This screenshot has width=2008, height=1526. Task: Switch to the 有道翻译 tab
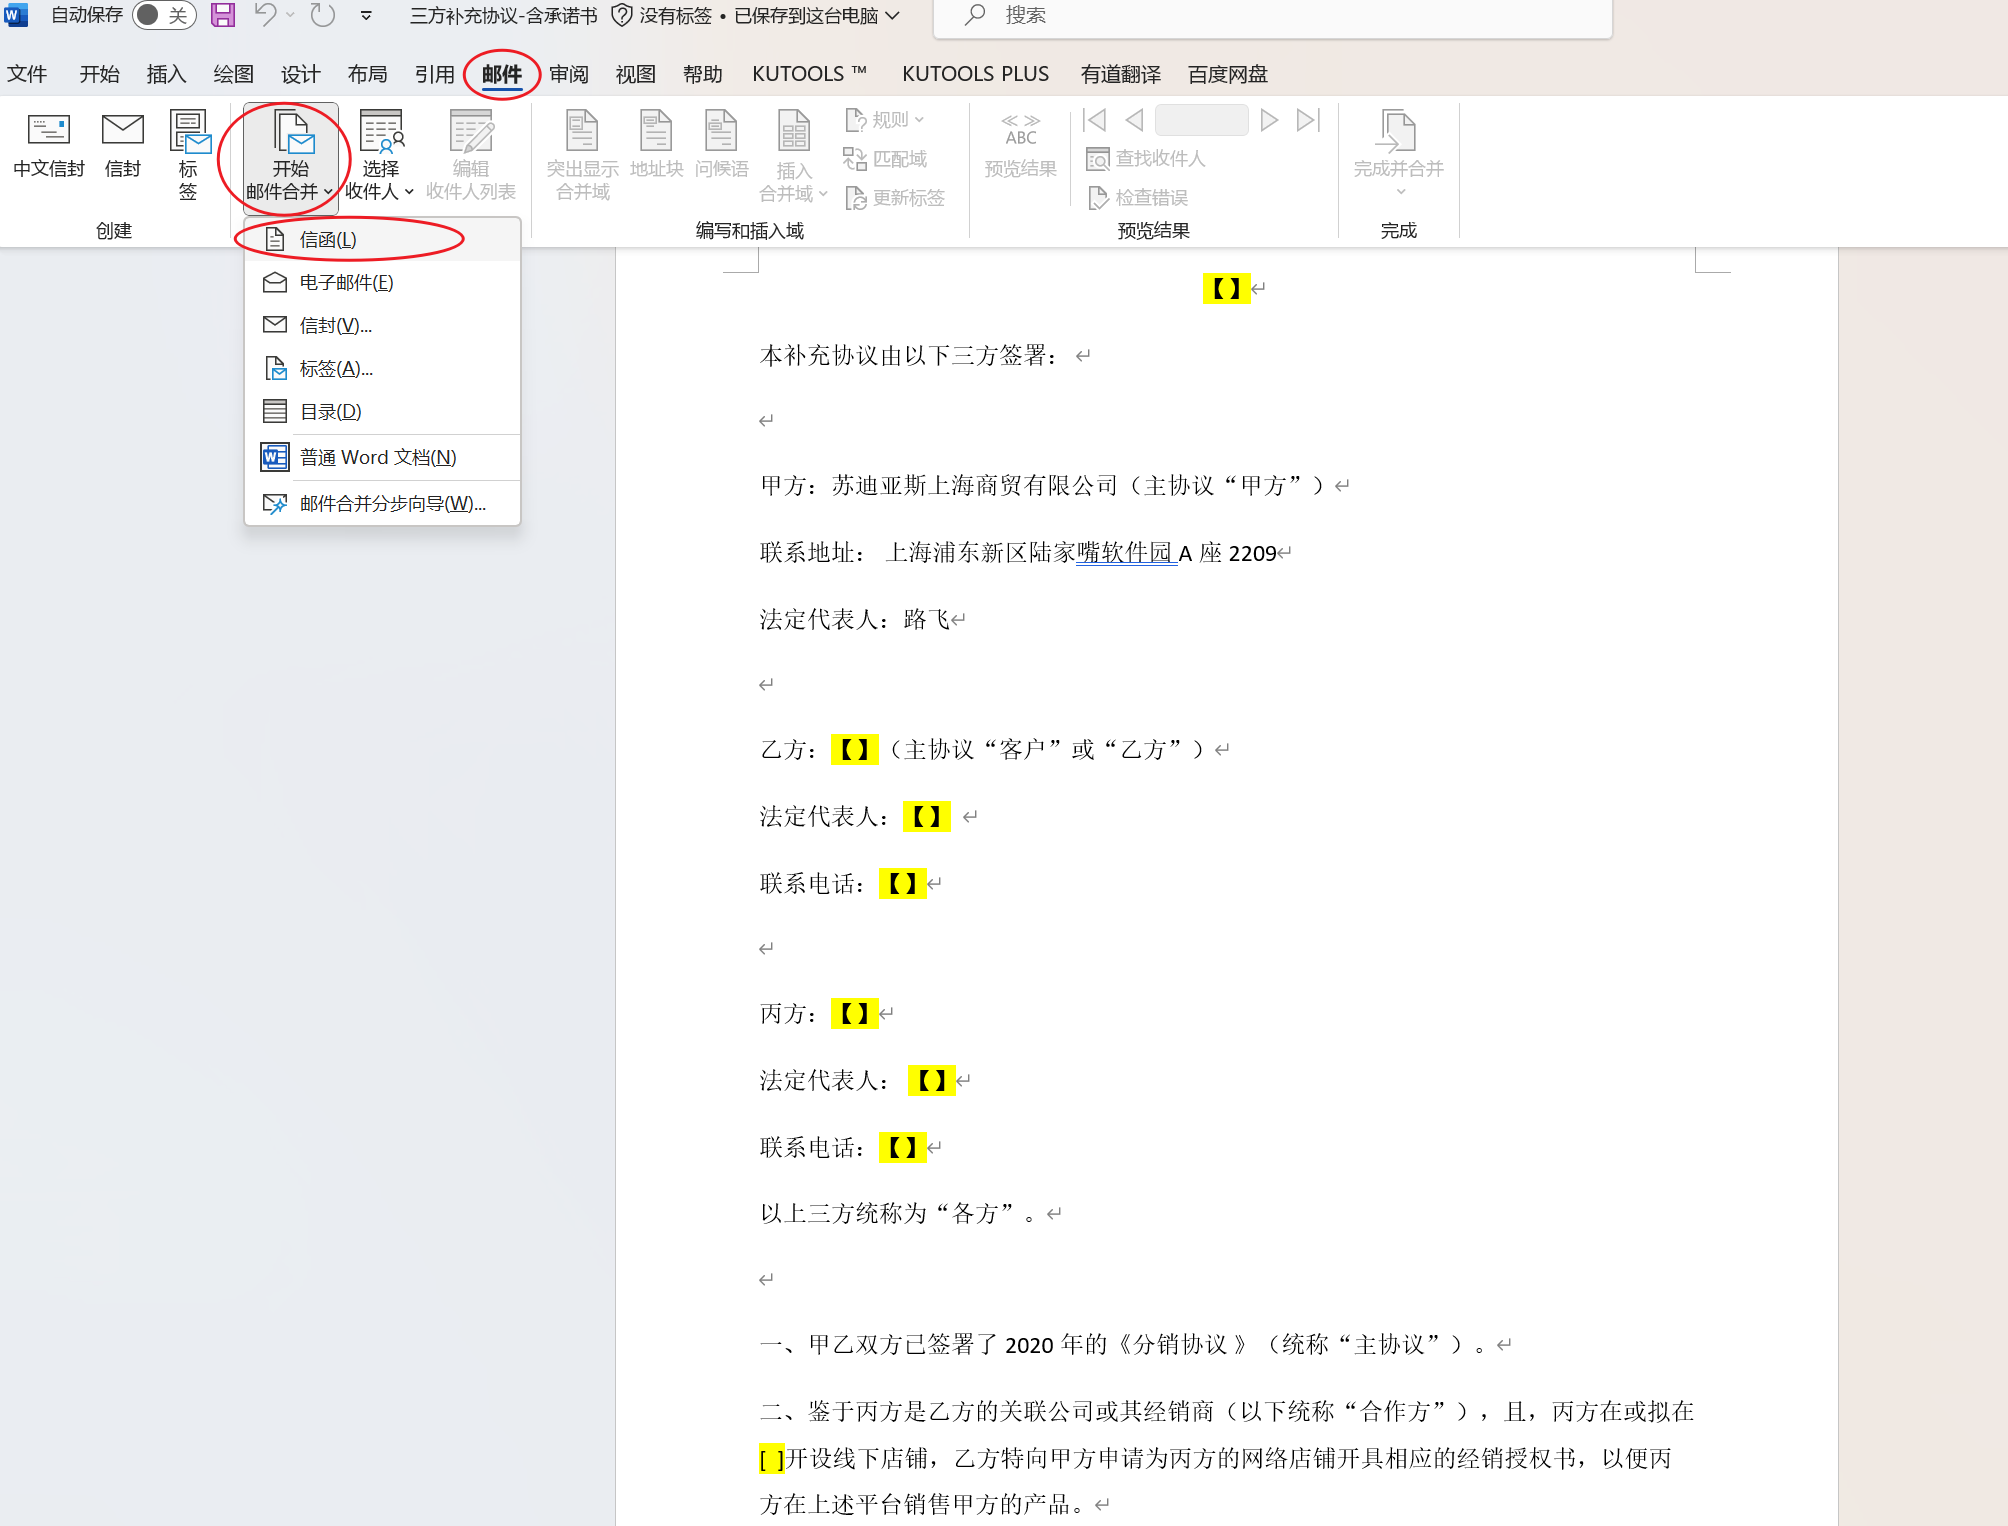pos(1121,74)
